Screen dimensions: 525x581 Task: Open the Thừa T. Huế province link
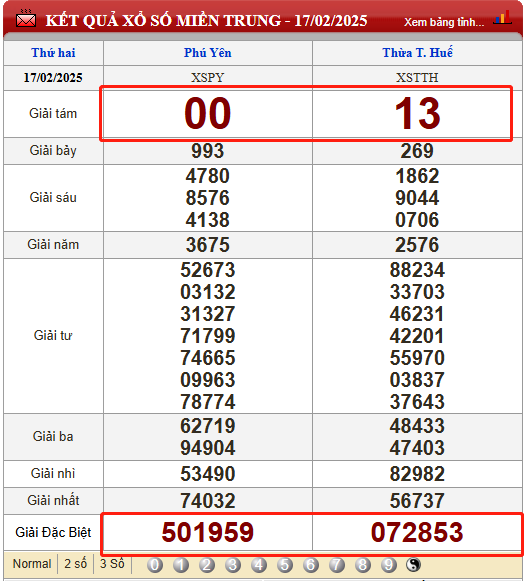coord(418,53)
